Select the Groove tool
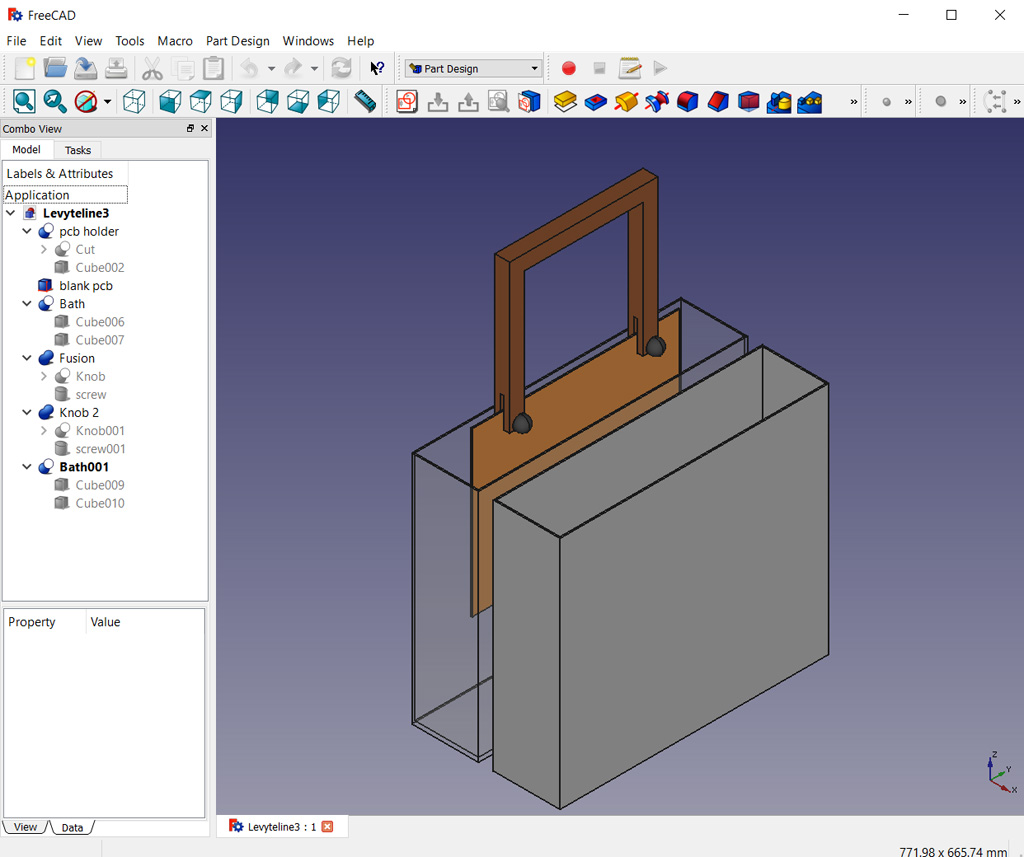1024x857 pixels. [x=657, y=102]
